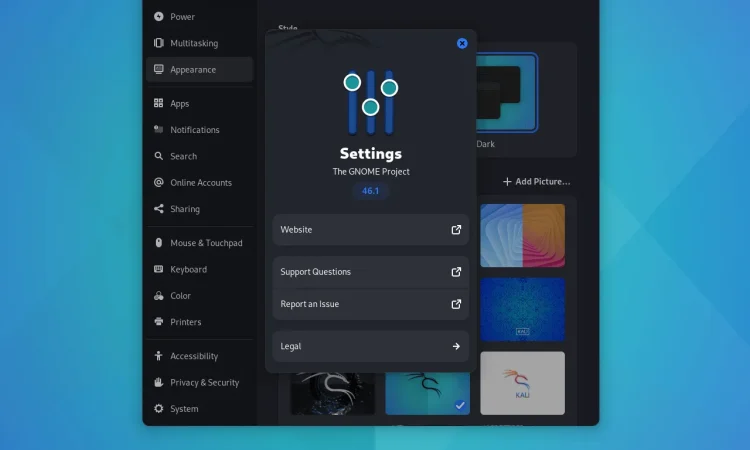This screenshot has width=750, height=450.
Task: Open the Apps settings panel
Action: point(199,103)
